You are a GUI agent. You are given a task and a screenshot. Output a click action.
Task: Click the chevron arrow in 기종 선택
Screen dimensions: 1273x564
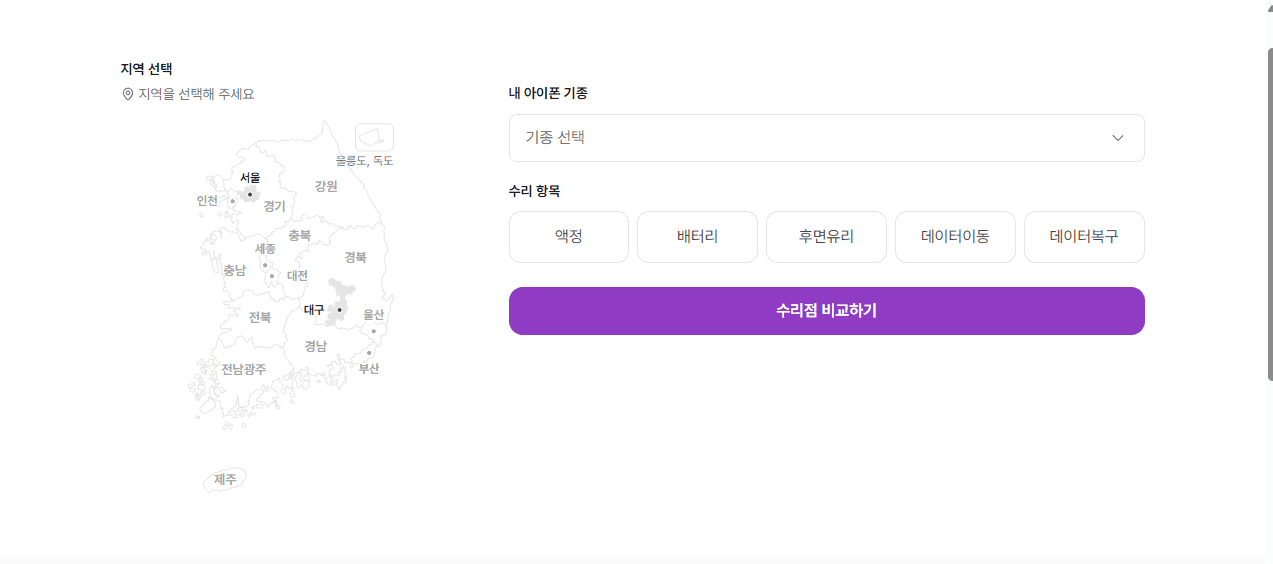[1118, 138]
